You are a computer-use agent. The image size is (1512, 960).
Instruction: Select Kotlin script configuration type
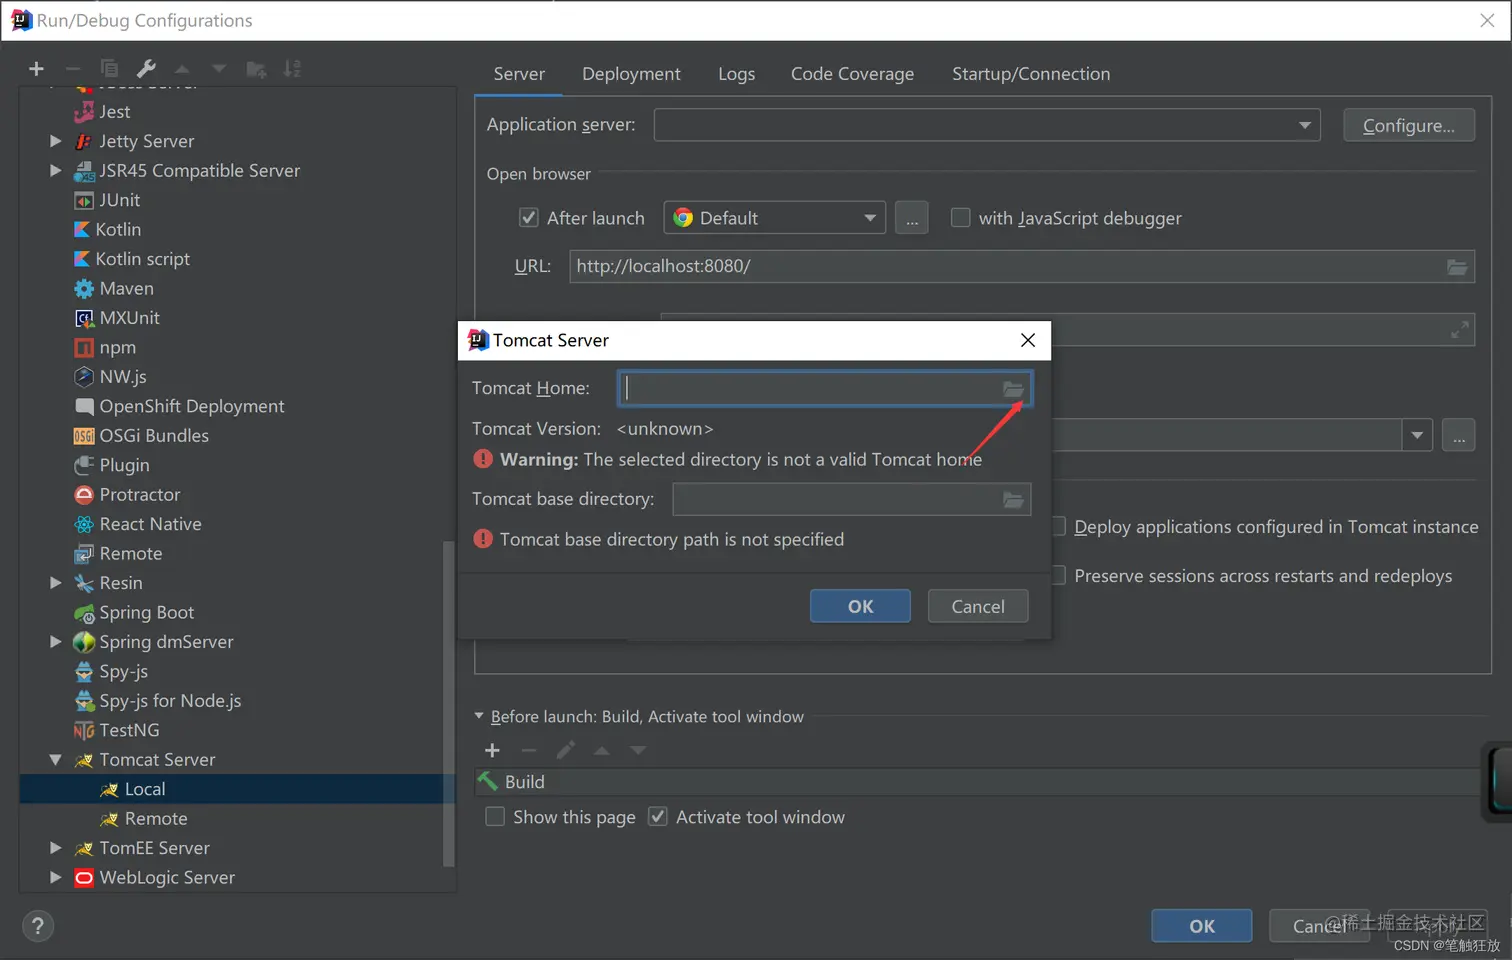coord(131,259)
